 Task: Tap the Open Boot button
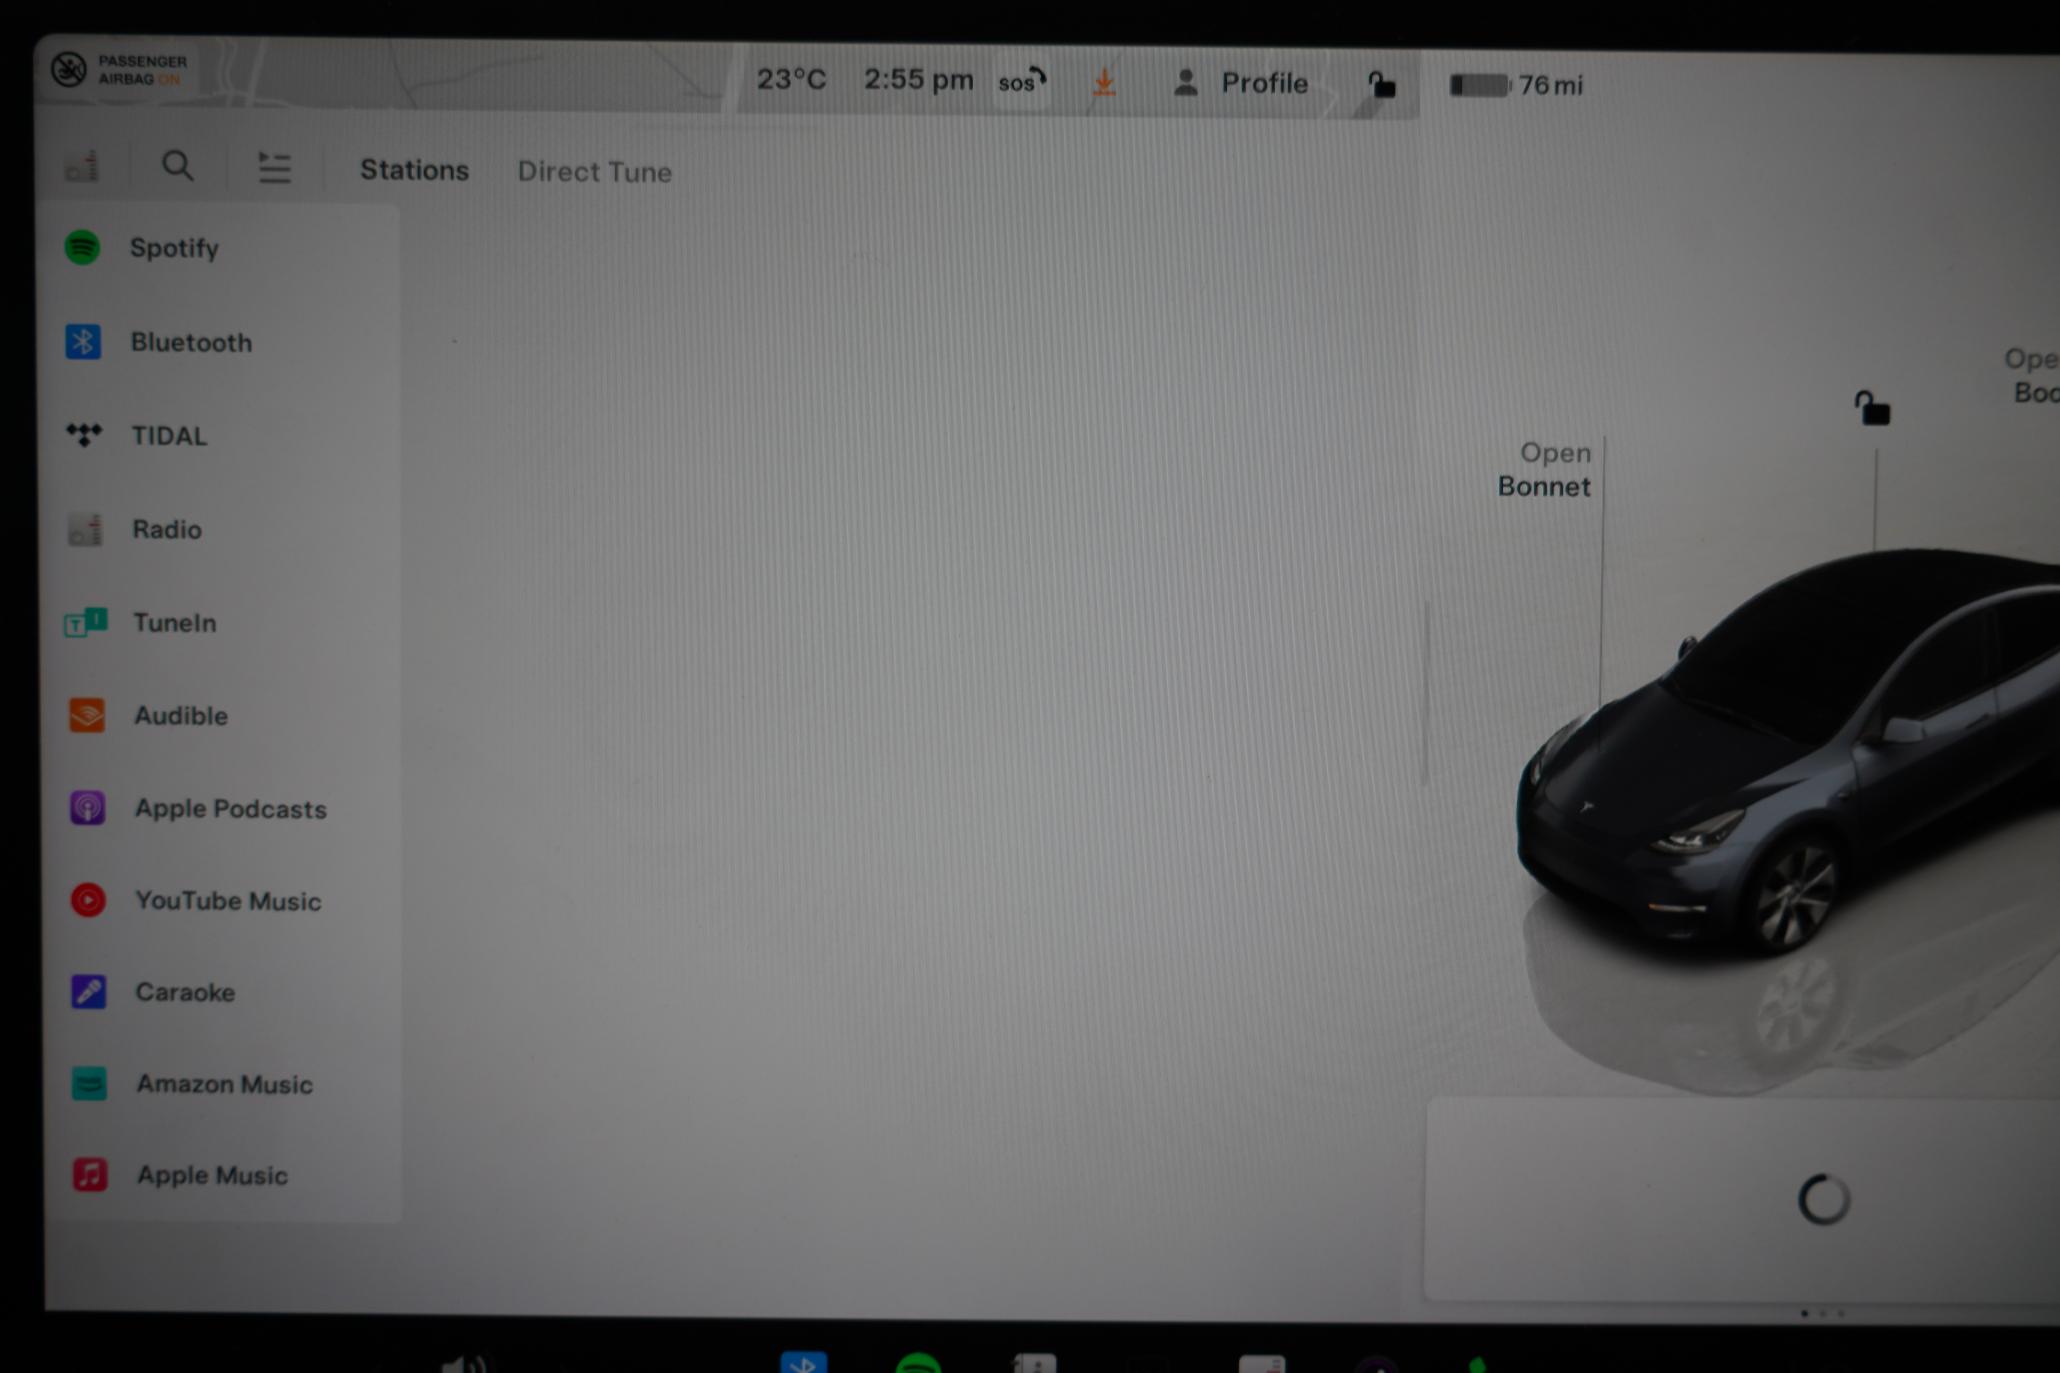[2032, 375]
